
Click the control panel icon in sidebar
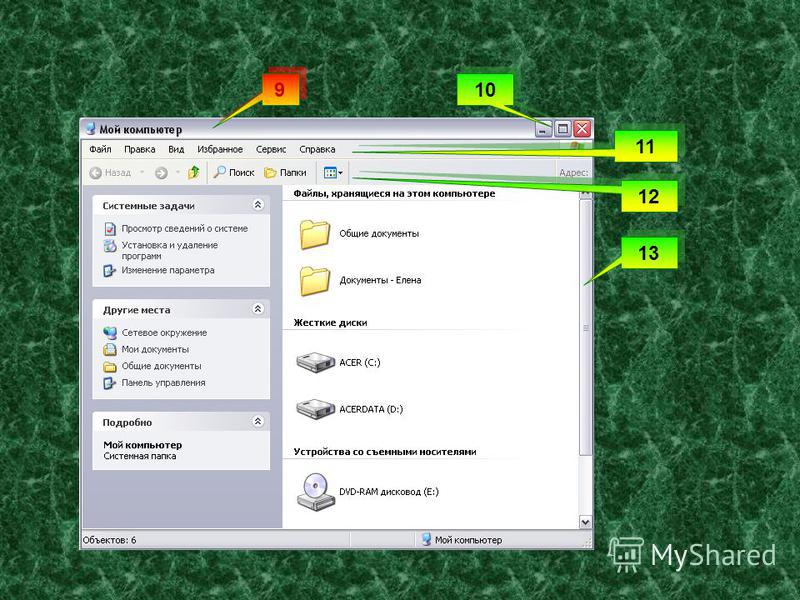(x=110, y=383)
